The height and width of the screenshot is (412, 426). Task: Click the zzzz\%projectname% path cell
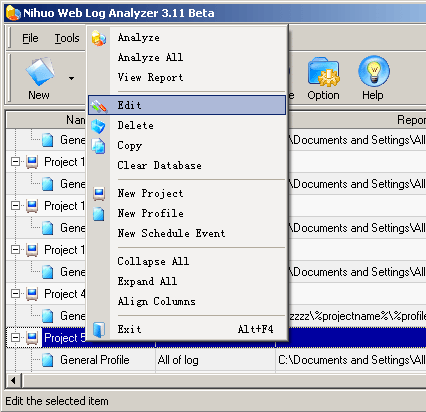pos(357,316)
